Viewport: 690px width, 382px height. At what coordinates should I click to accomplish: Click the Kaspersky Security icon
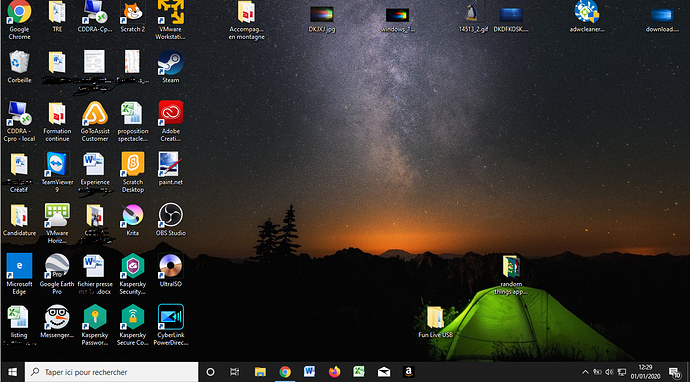(132, 274)
